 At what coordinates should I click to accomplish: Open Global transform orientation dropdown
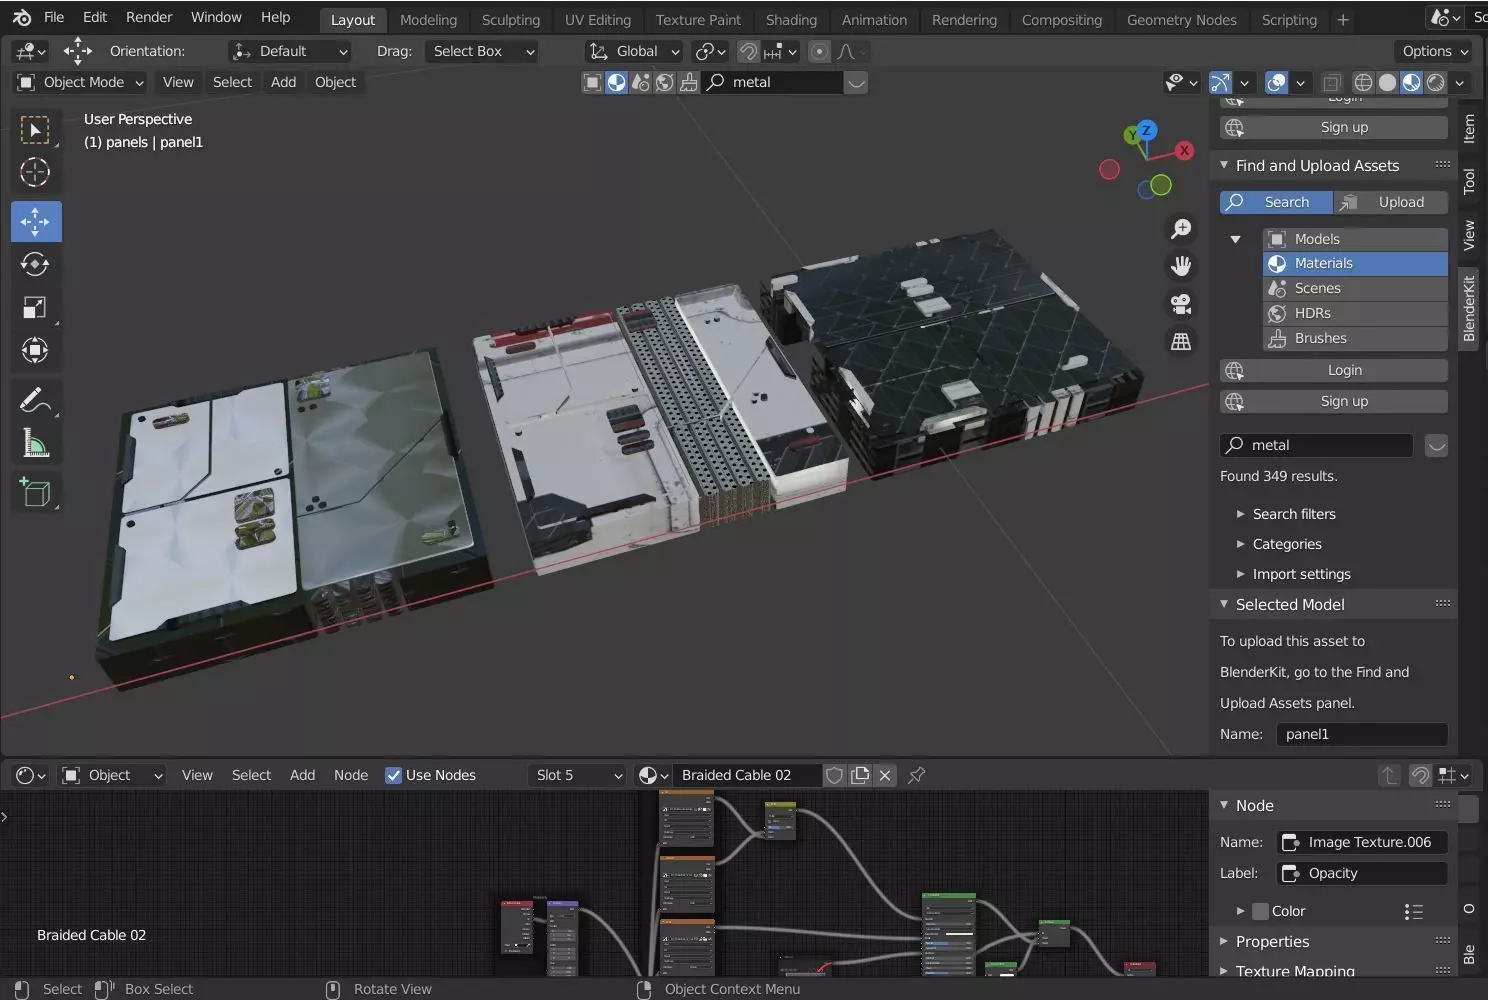635,51
